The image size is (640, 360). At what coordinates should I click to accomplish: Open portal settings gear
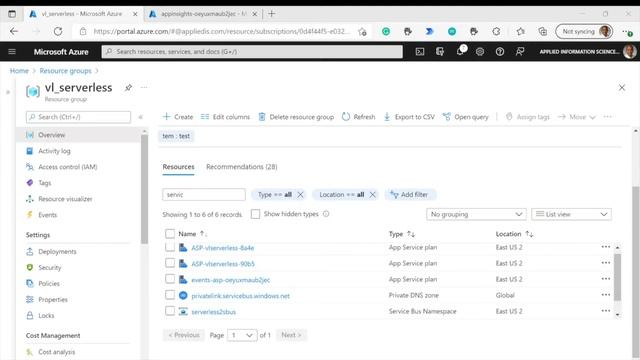pyautogui.click(x=480, y=52)
